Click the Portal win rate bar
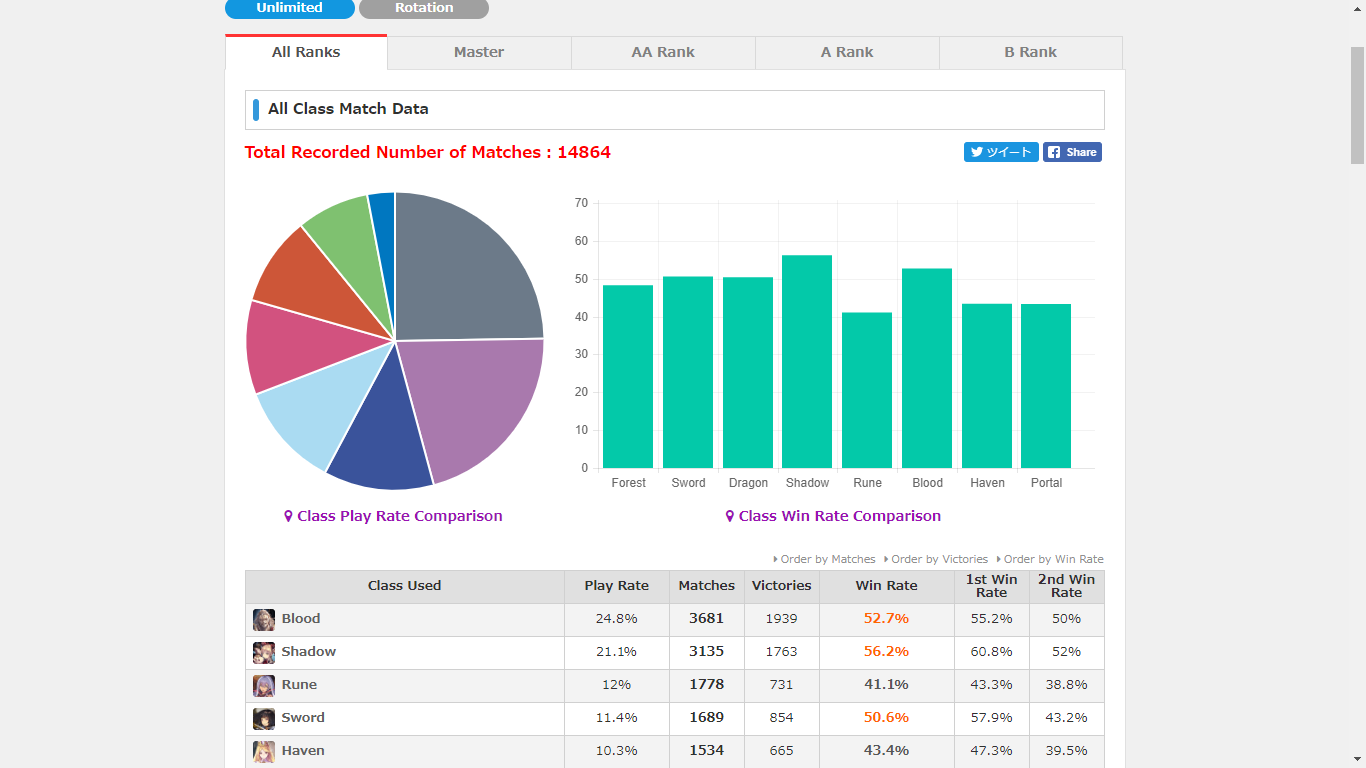 pyautogui.click(x=1046, y=386)
